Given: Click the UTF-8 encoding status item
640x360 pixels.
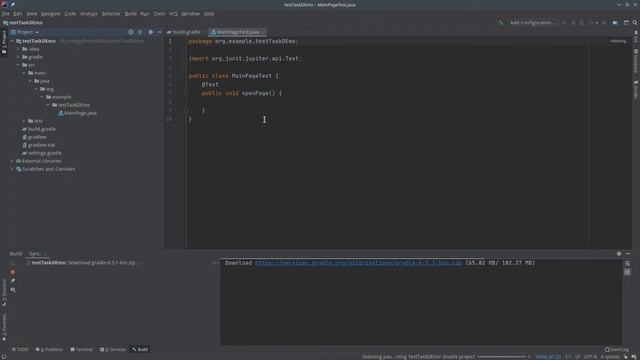Looking at the screenshot, I should pos(590,357).
